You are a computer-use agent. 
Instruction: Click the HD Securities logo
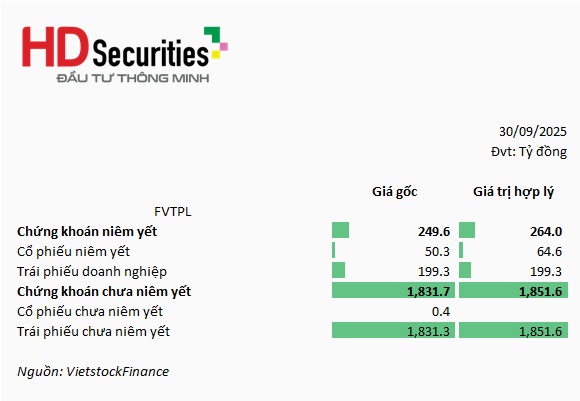tap(125, 55)
